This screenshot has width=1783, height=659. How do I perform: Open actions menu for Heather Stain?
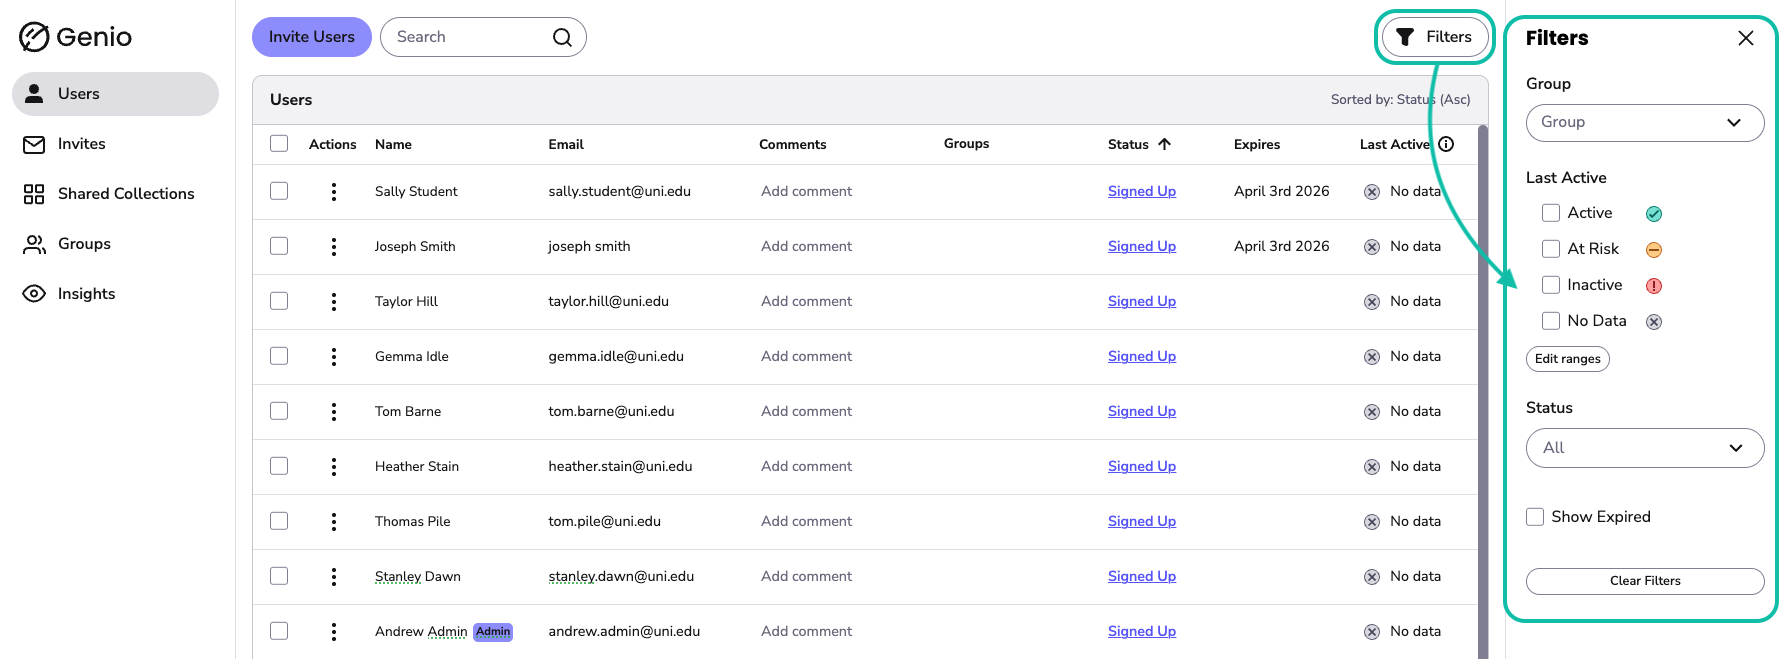click(333, 467)
